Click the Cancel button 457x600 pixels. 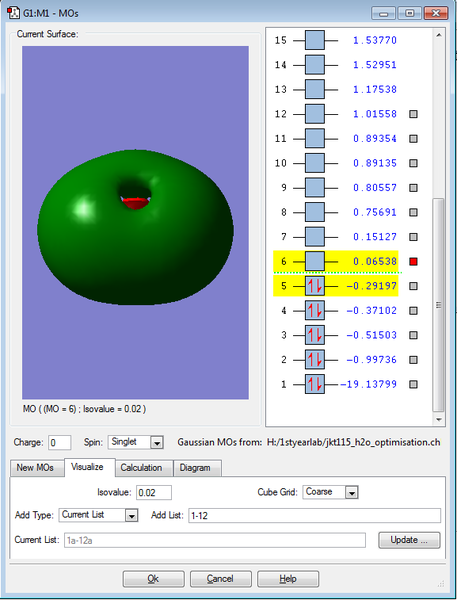[220, 579]
